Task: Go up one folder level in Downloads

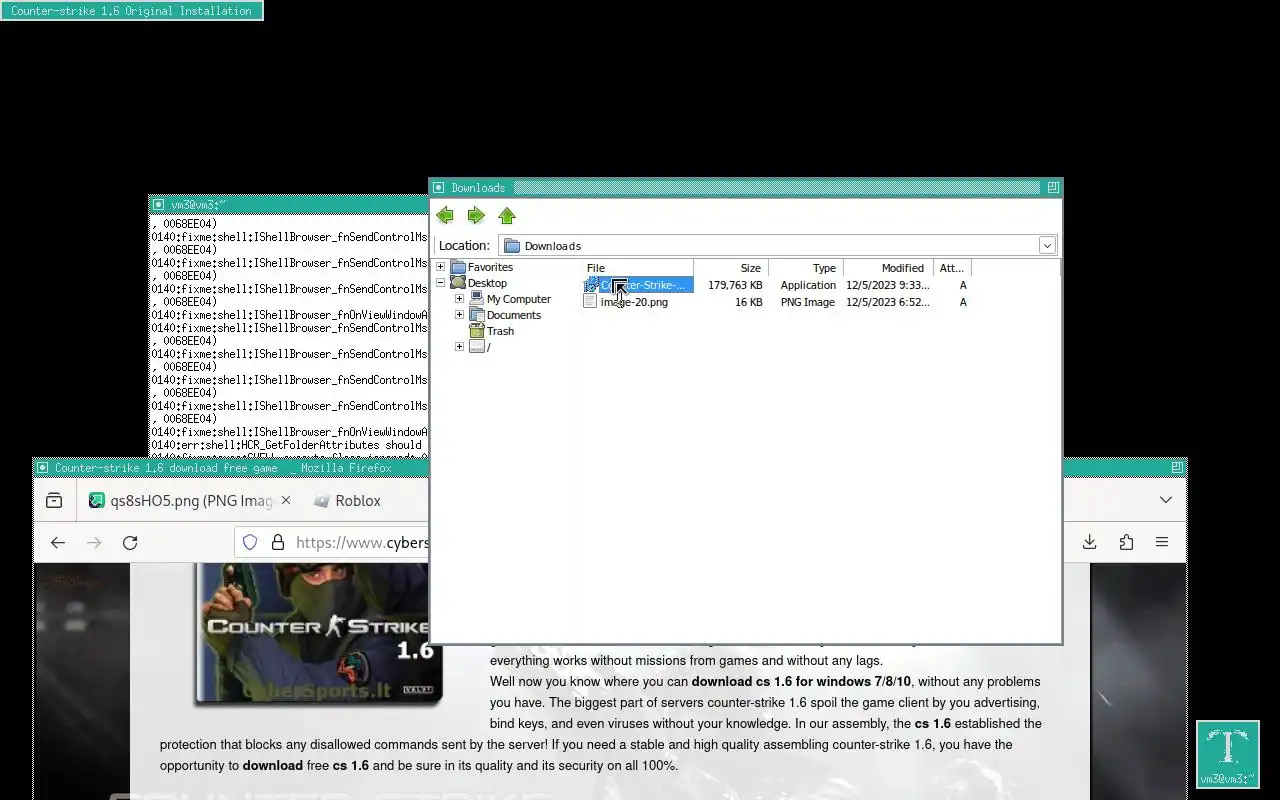Action: click(x=507, y=216)
